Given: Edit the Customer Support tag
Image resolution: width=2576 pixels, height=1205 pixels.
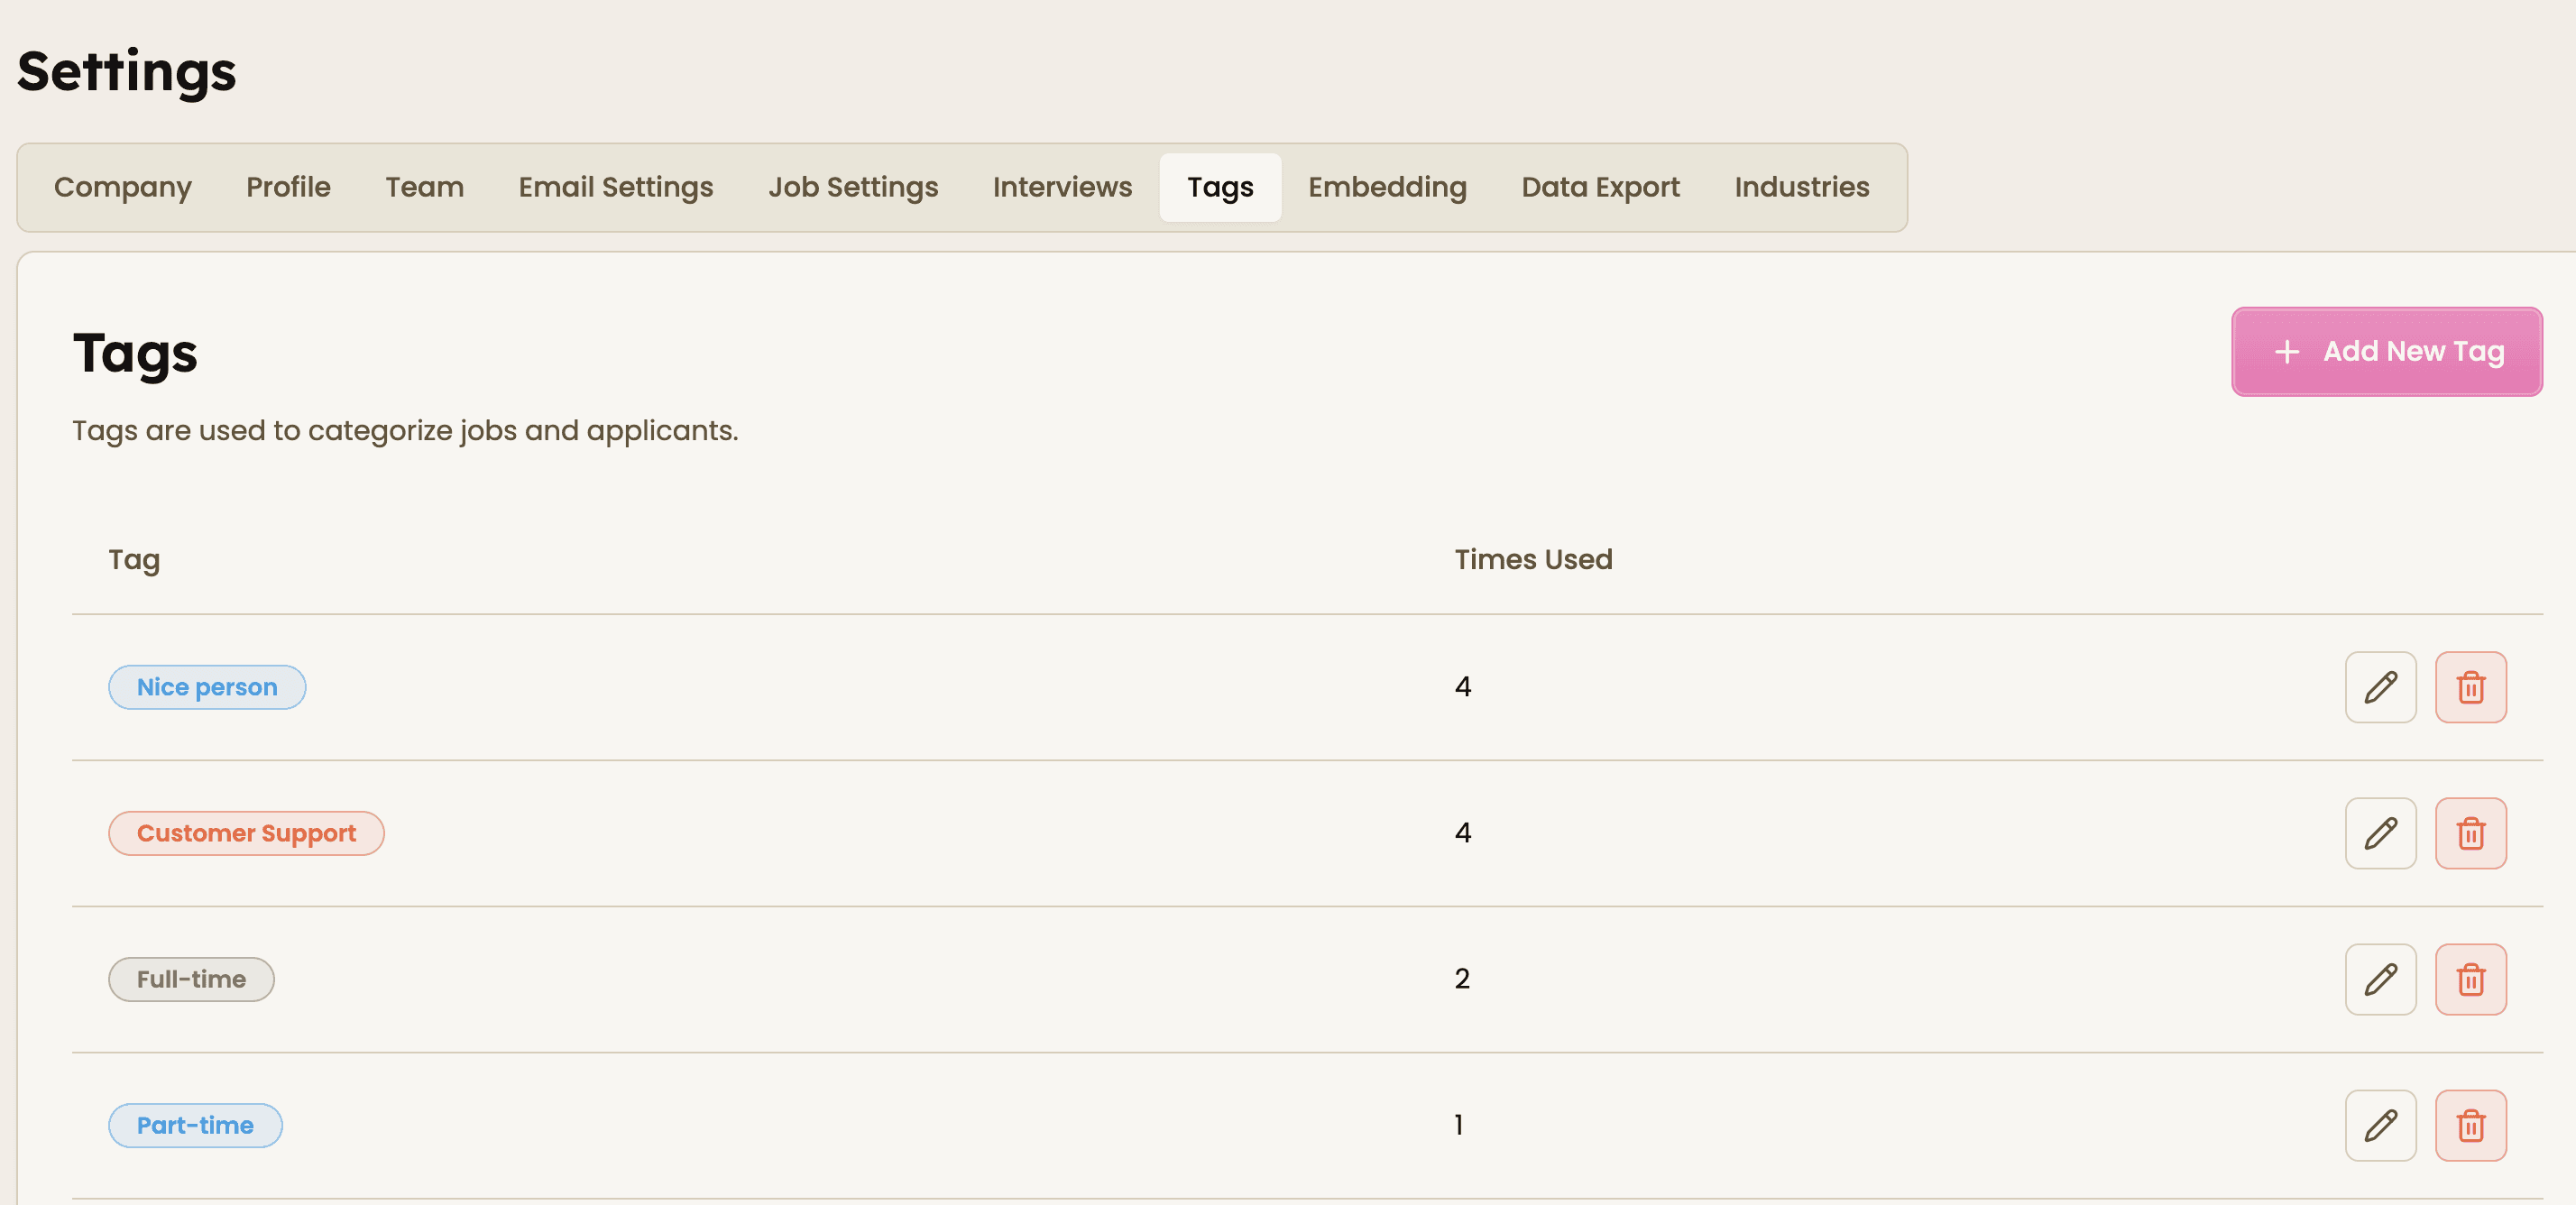Looking at the screenshot, I should [2380, 833].
